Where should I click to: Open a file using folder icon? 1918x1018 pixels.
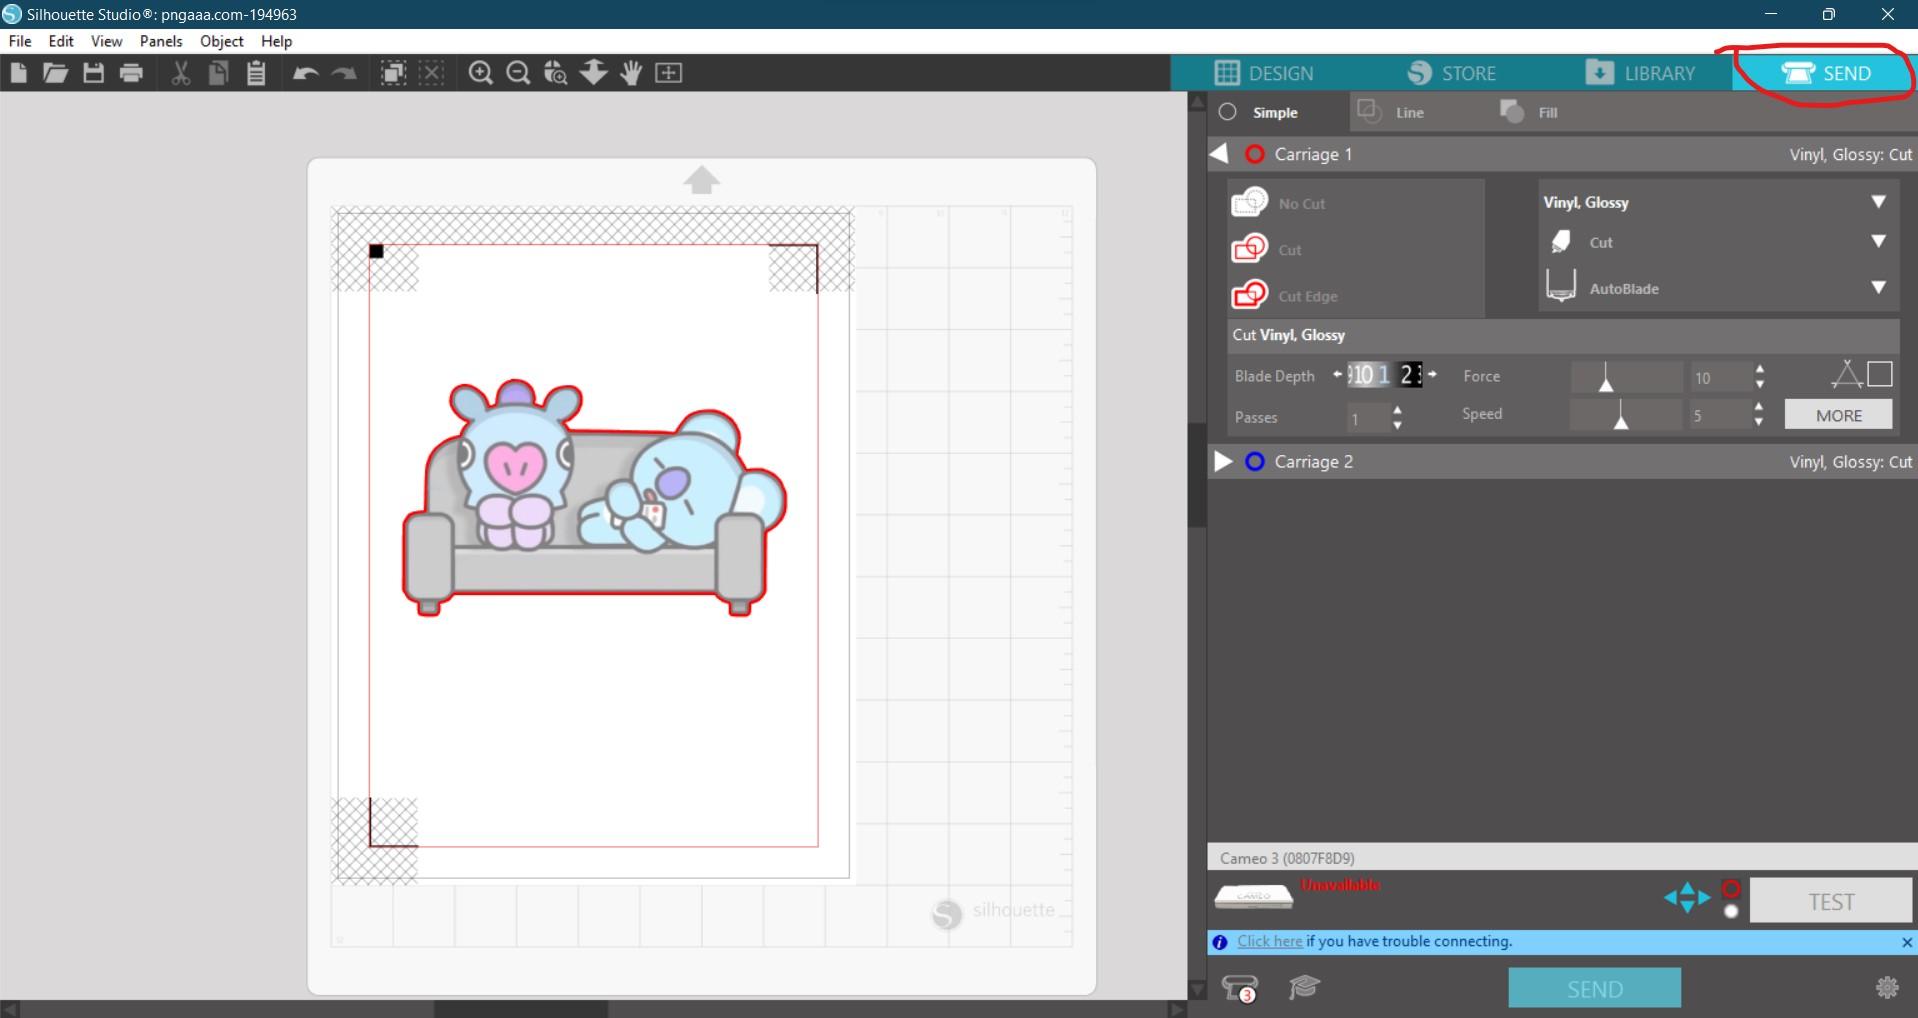55,73
